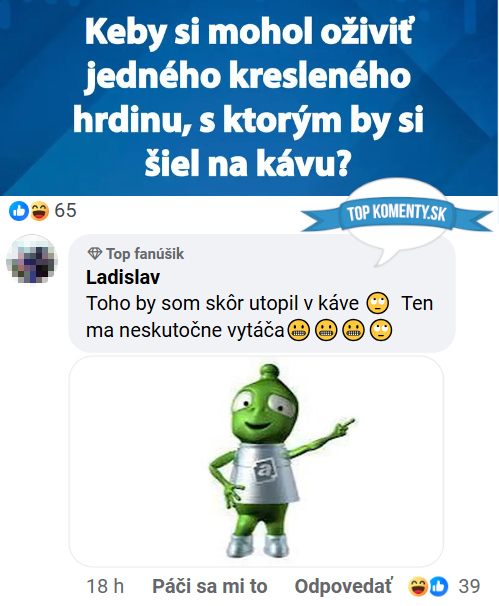
Task: Open the pixelated commenter profile picture
Action: point(32,260)
